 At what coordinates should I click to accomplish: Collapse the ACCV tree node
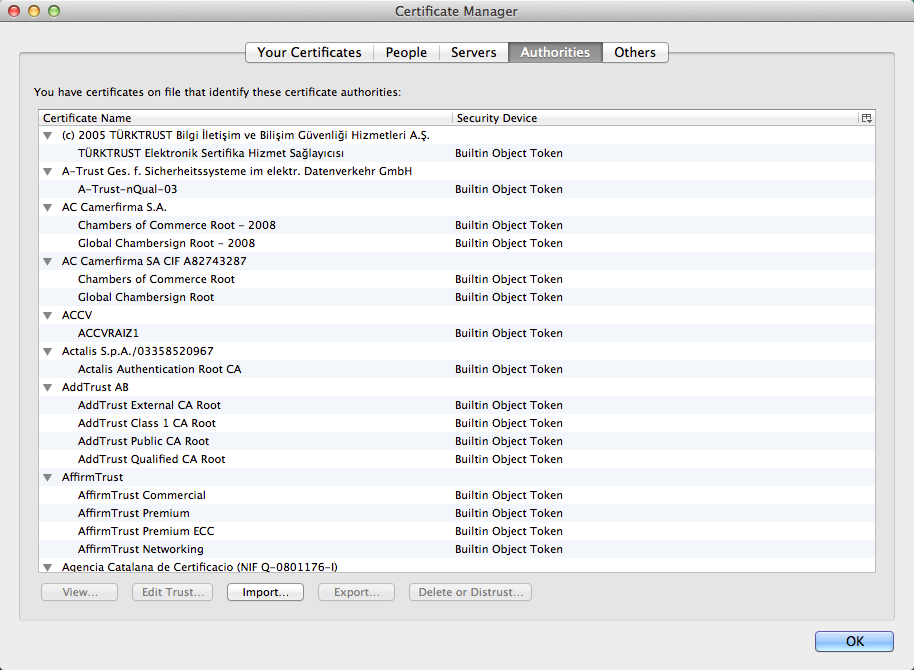coord(47,315)
